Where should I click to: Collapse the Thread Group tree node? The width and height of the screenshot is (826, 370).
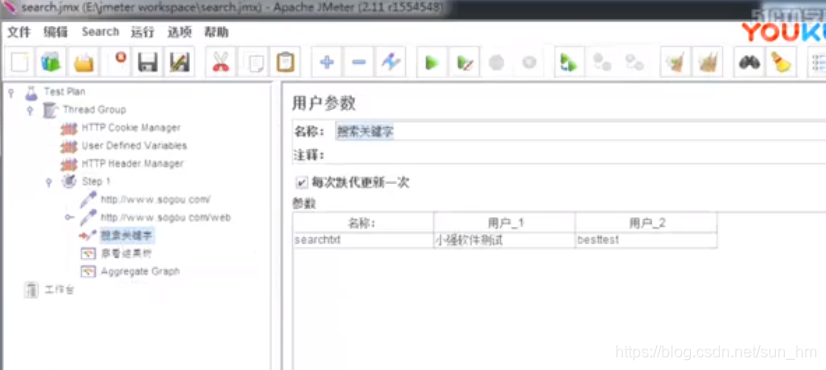30,110
